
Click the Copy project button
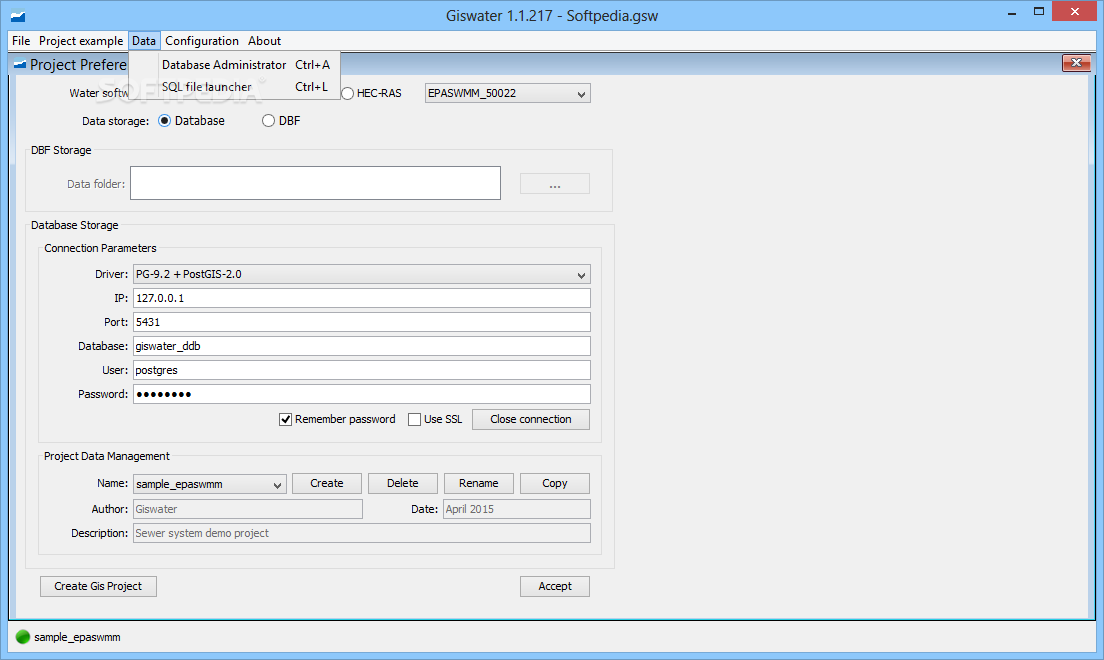[555, 483]
